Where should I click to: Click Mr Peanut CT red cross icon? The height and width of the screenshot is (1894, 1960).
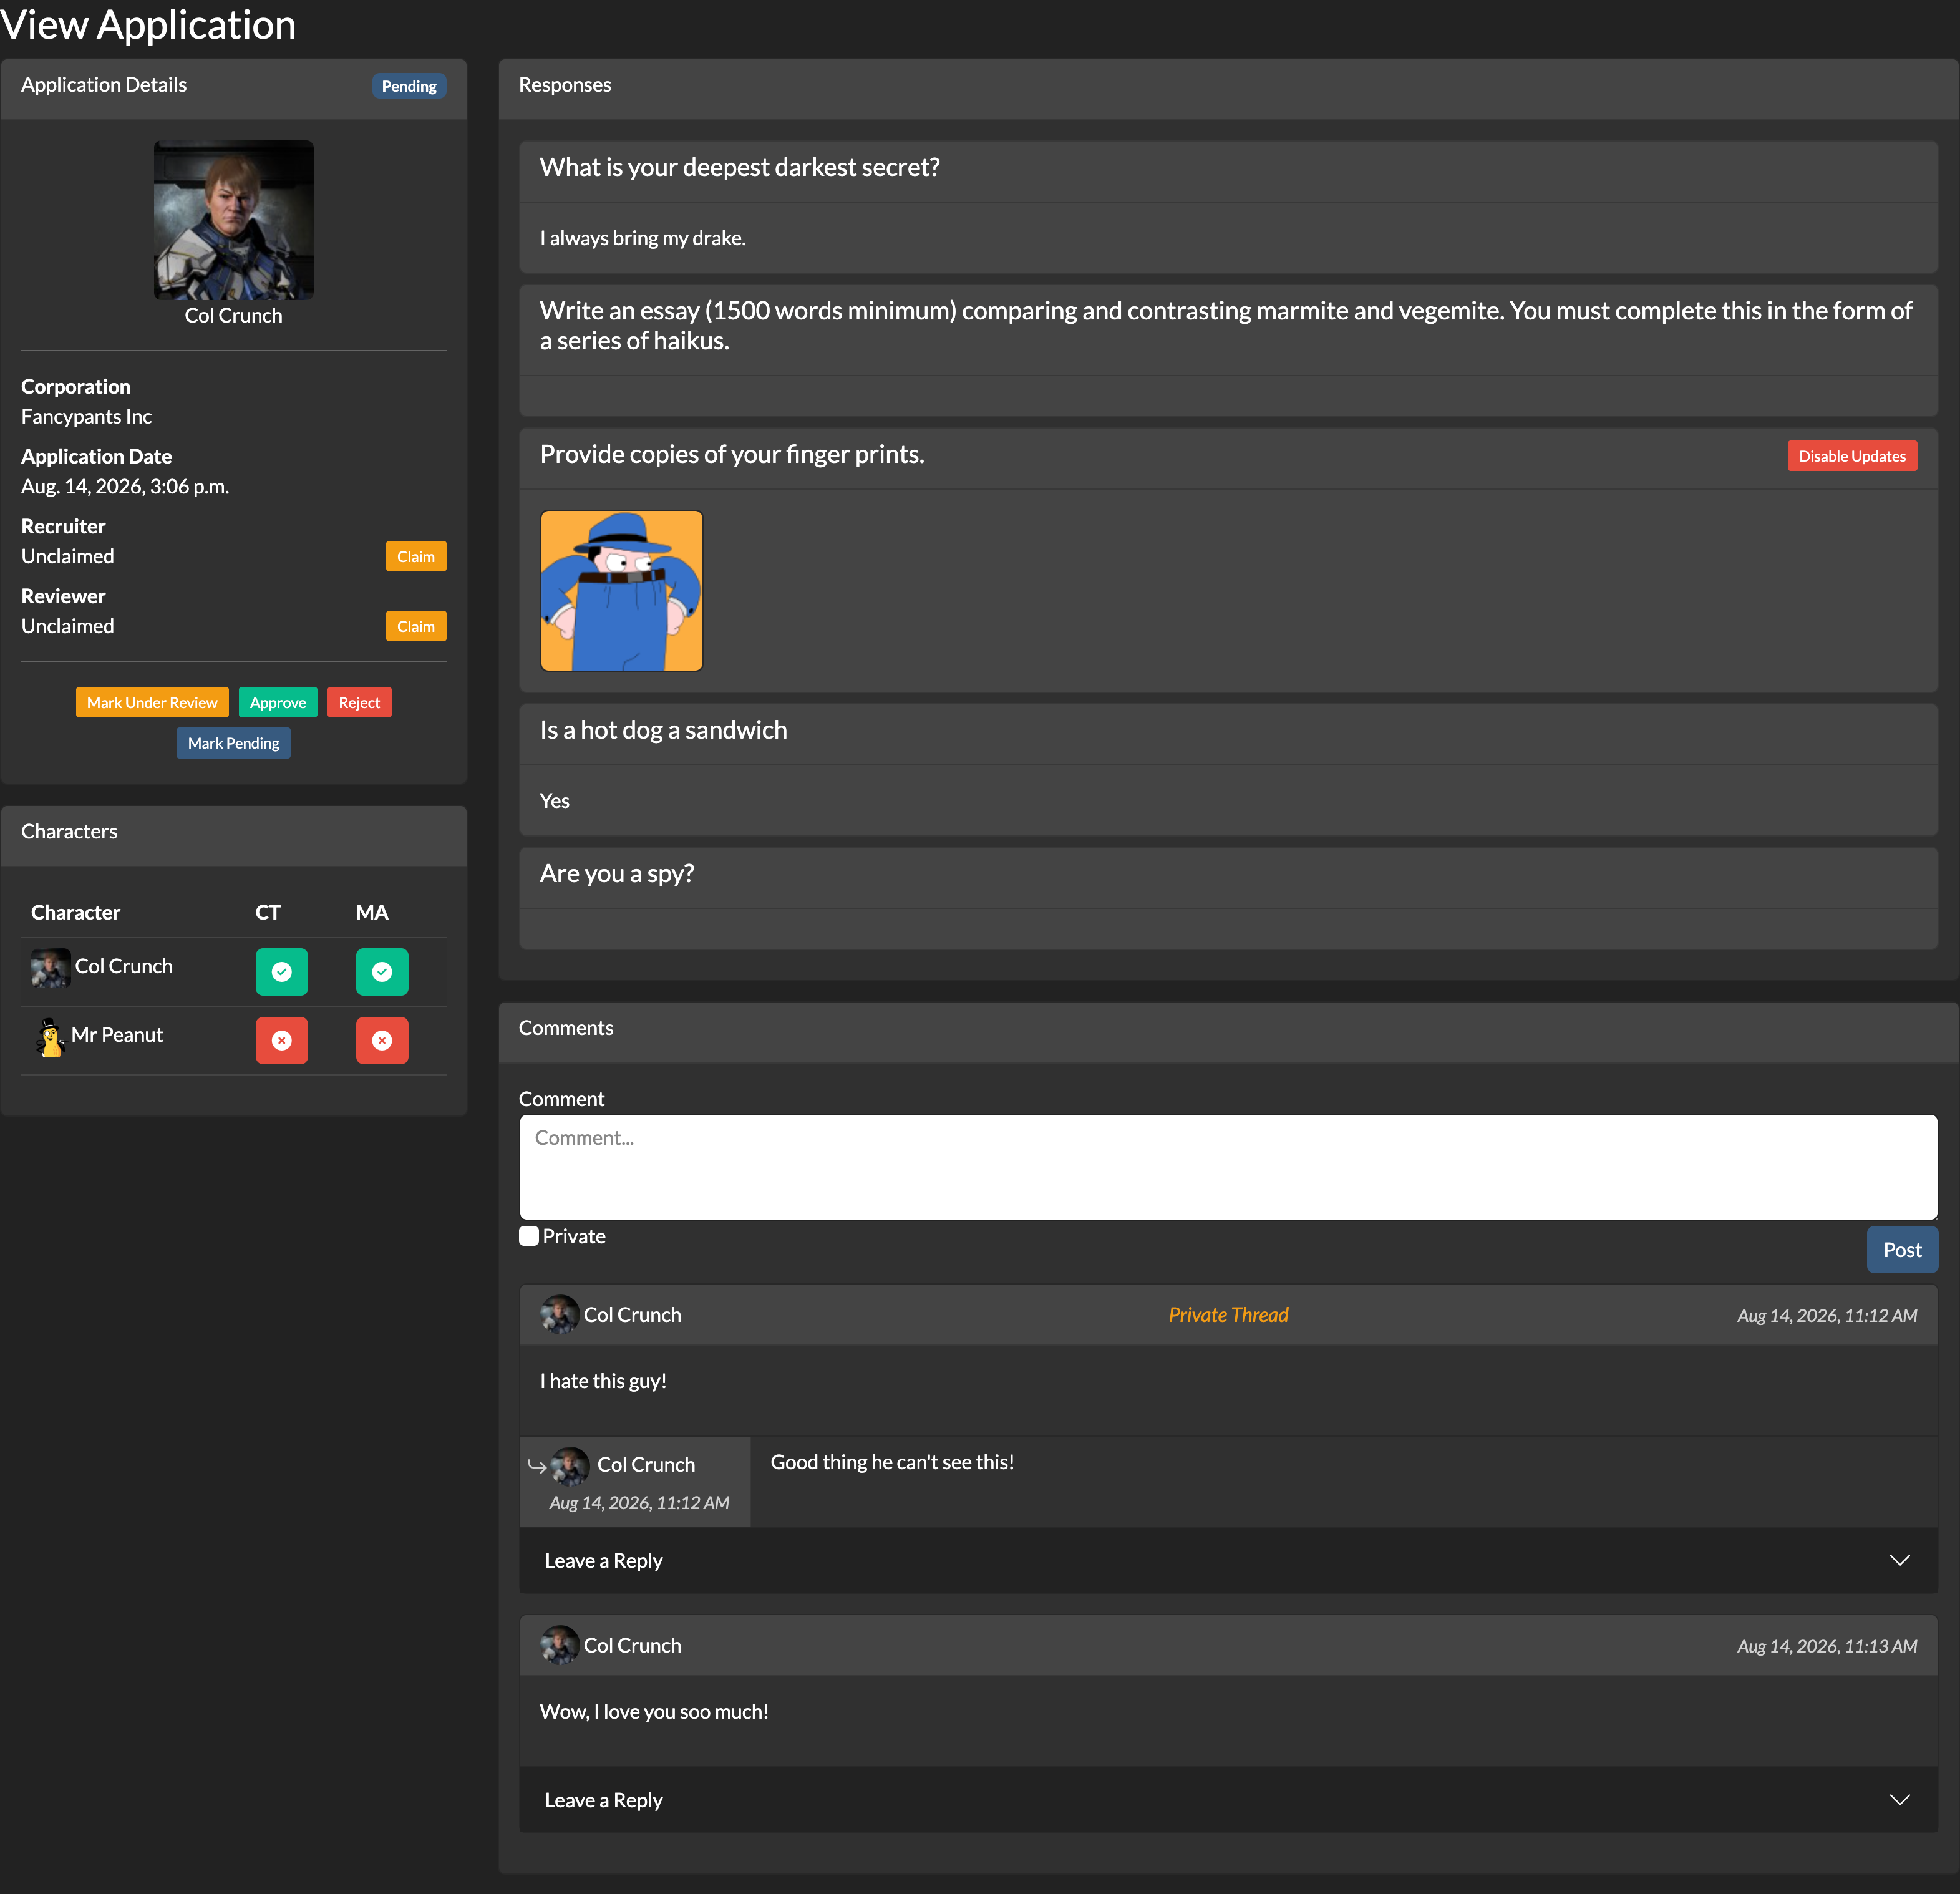(281, 1040)
